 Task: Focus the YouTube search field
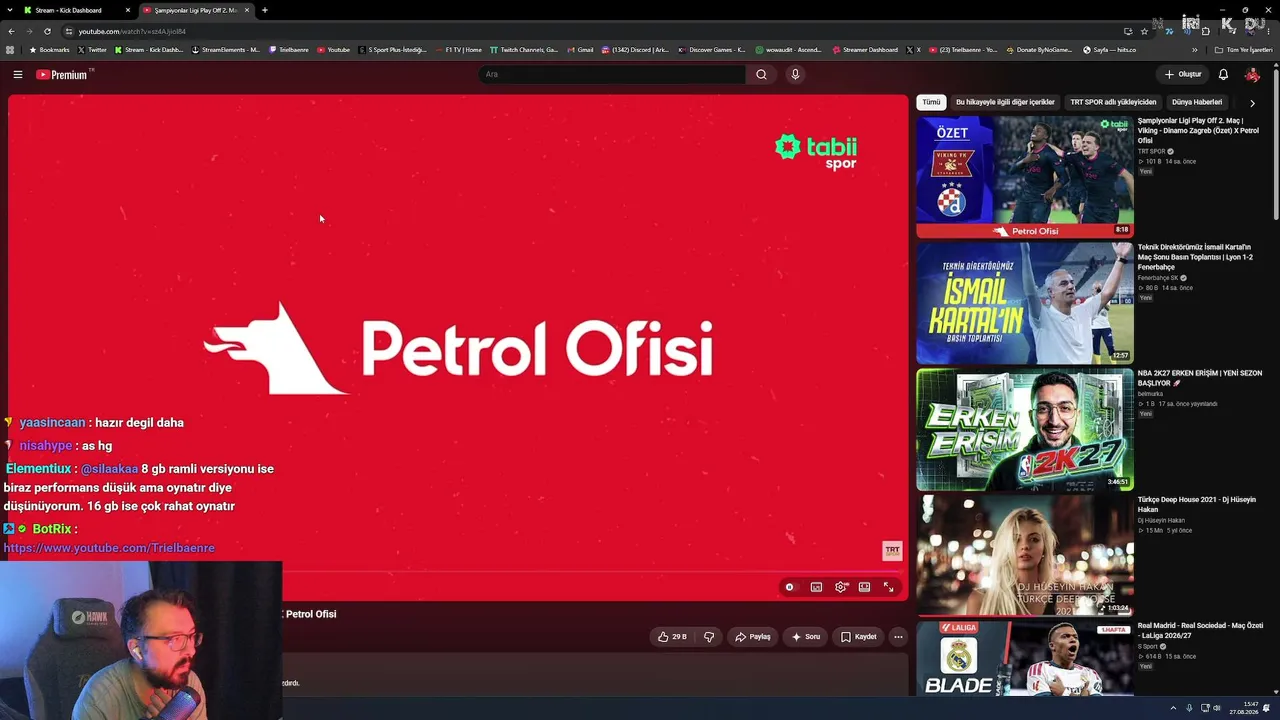point(612,74)
